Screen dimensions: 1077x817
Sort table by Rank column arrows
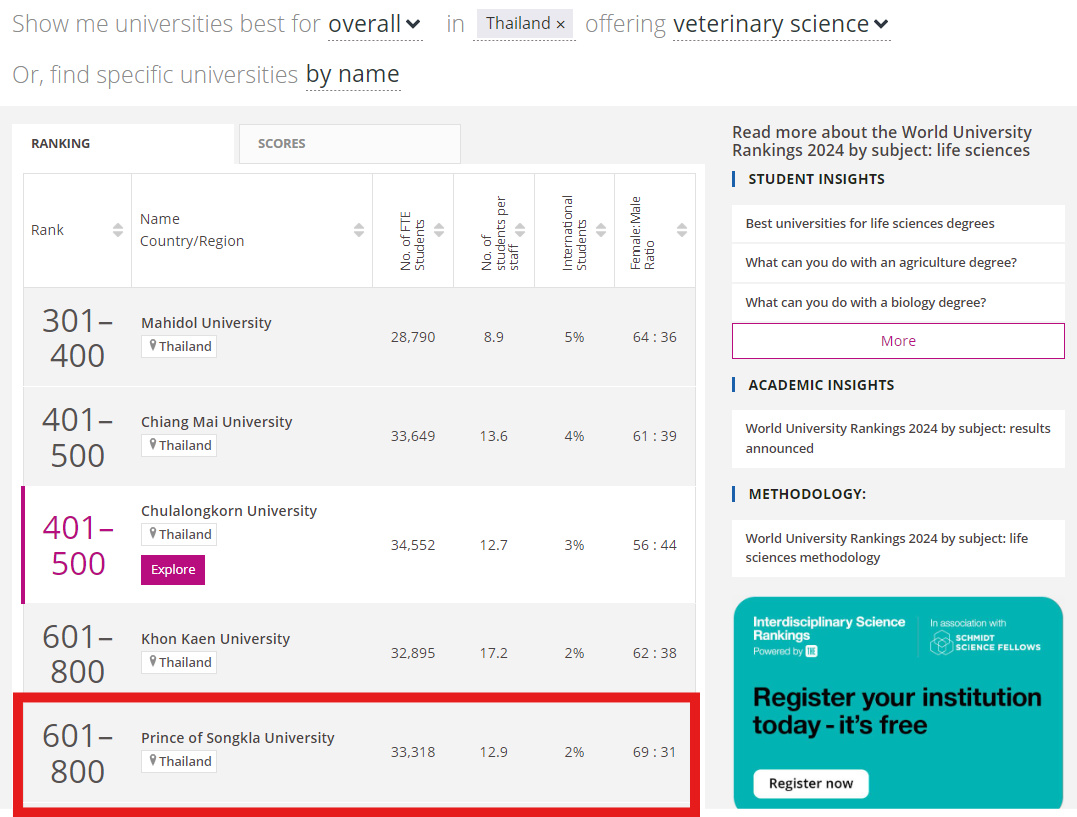coord(118,230)
